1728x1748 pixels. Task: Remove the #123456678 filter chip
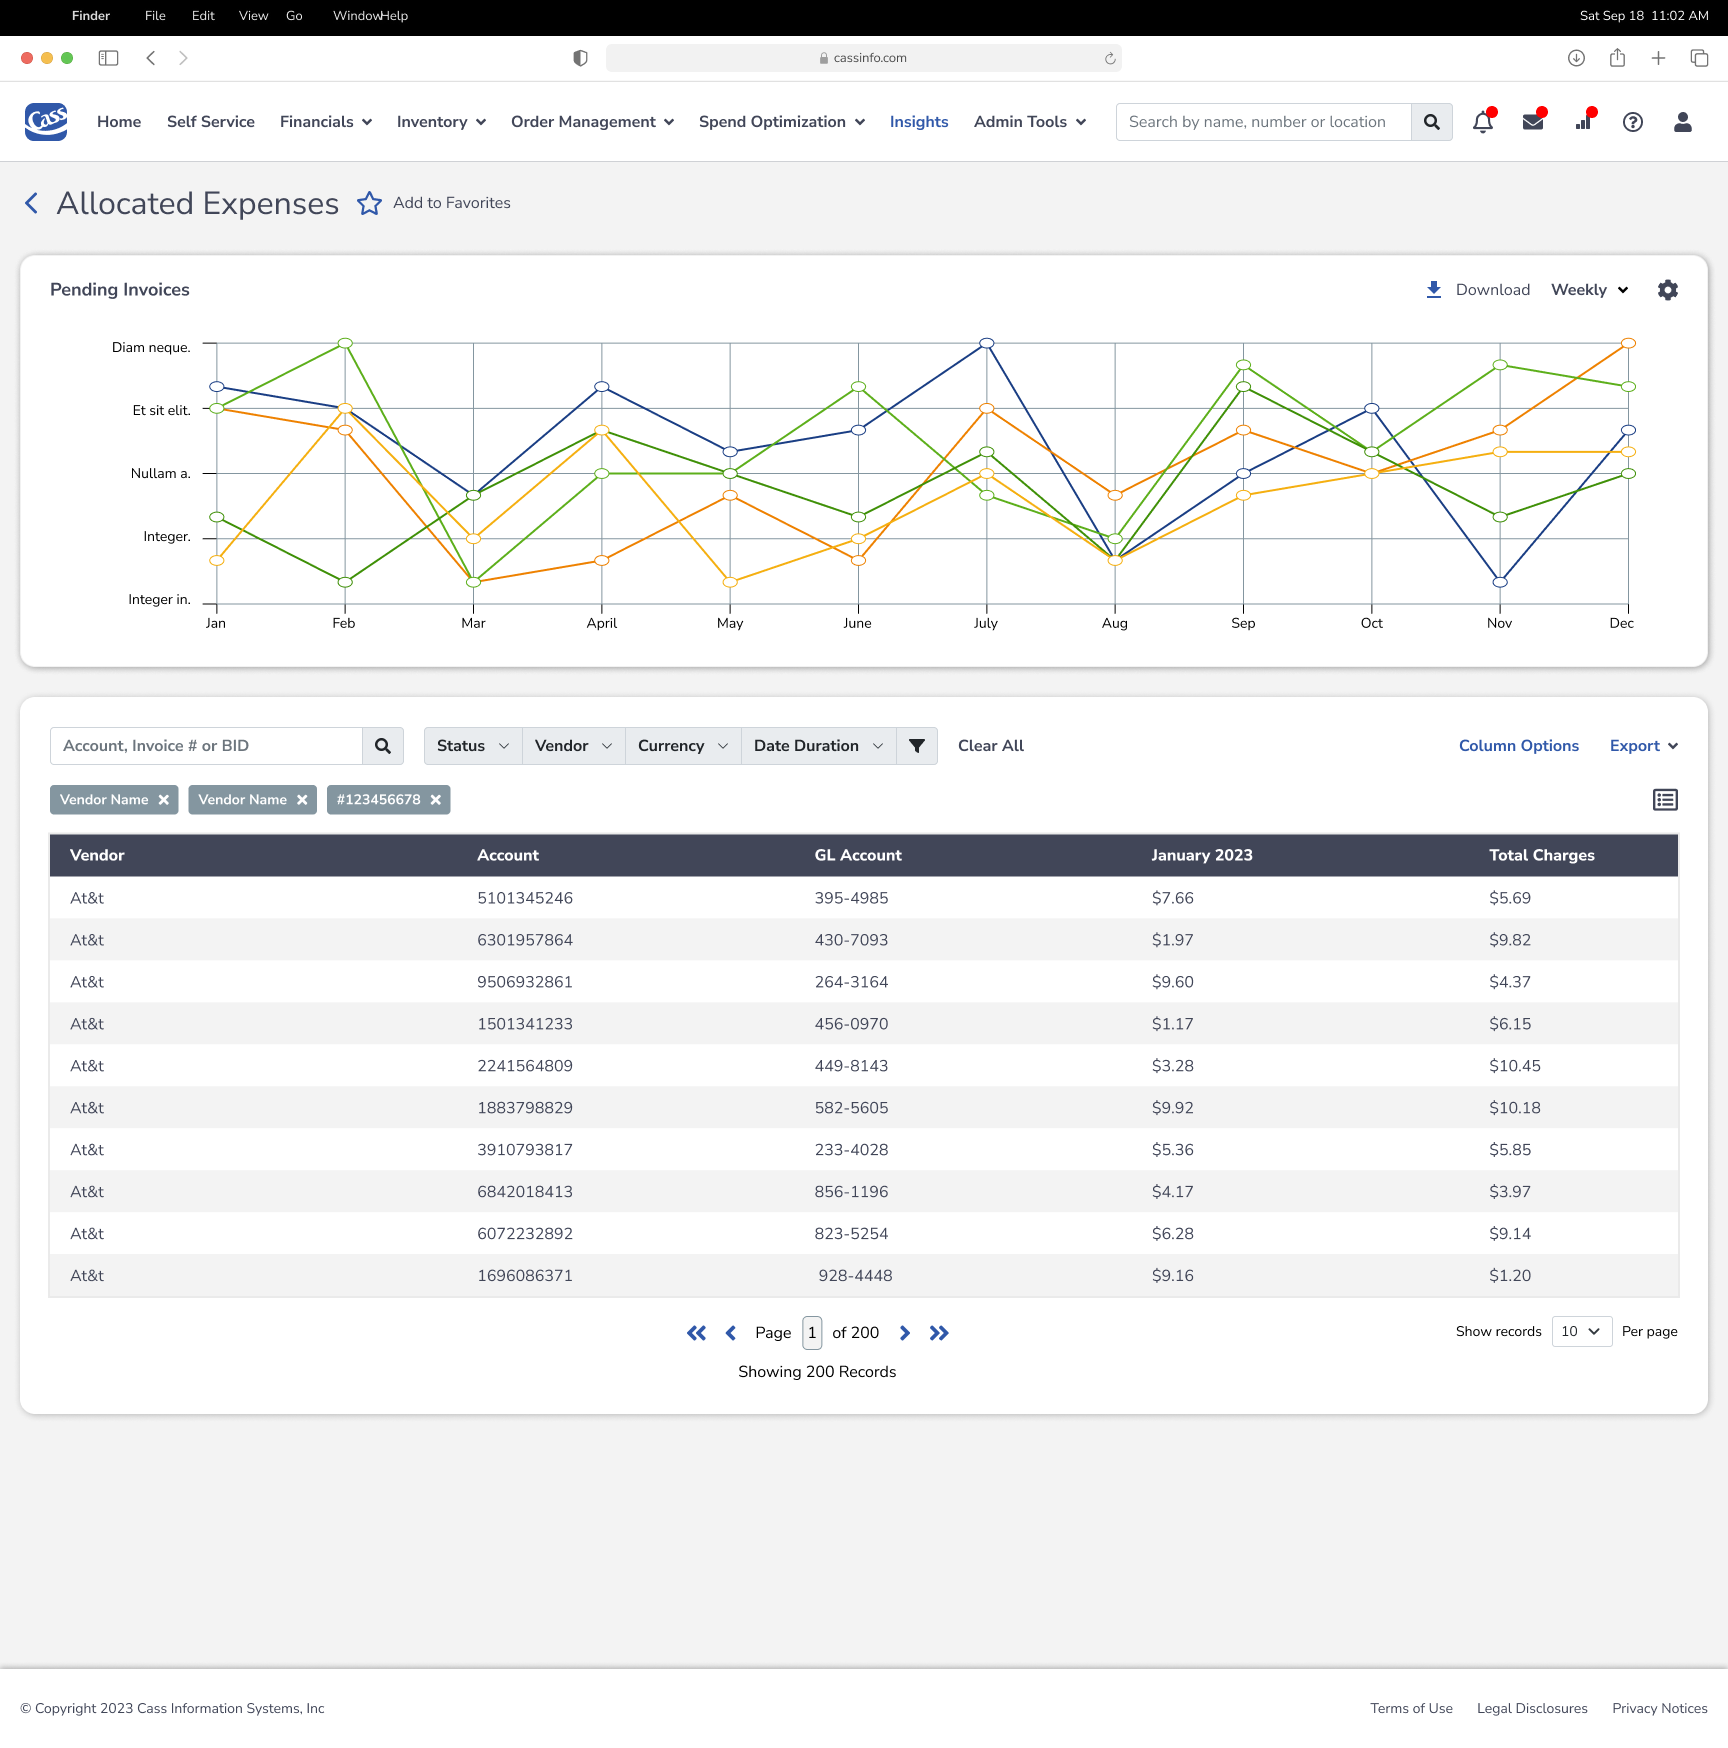click(x=436, y=800)
